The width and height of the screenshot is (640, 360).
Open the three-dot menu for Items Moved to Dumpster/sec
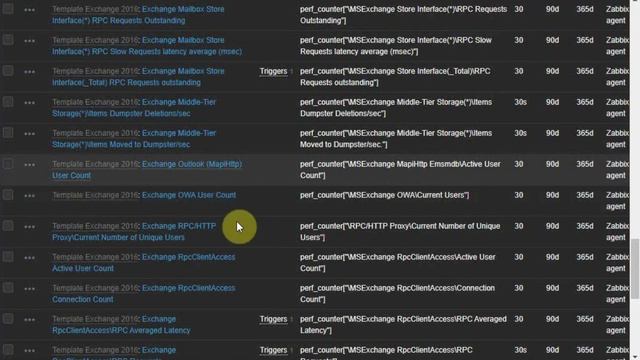point(29,134)
